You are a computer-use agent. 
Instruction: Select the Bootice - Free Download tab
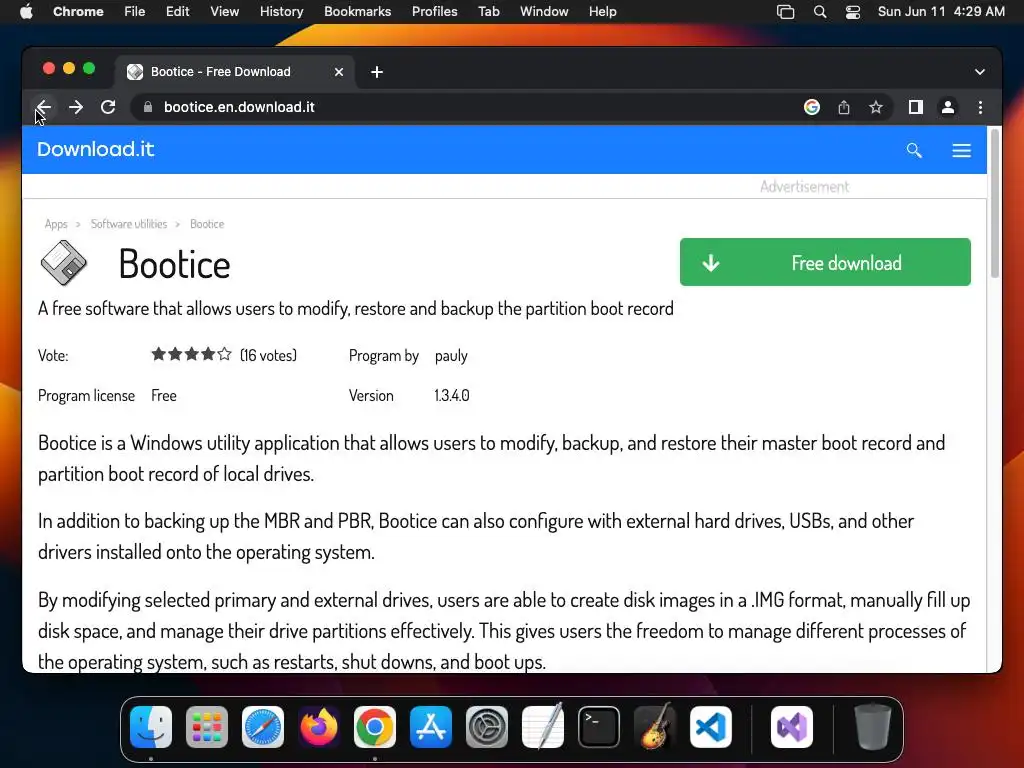pyautogui.click(x=235, y=72)
